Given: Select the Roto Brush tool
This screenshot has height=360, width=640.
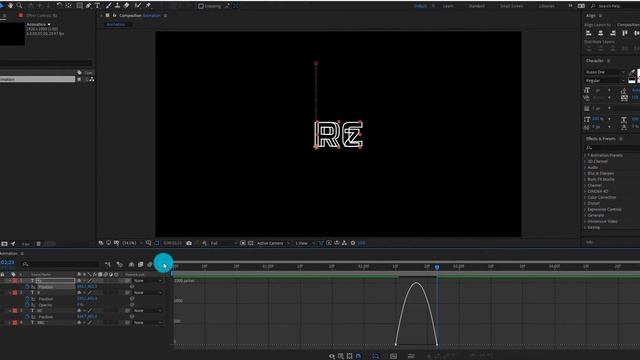Looking at the screenshot, I should tap(138, 6).
